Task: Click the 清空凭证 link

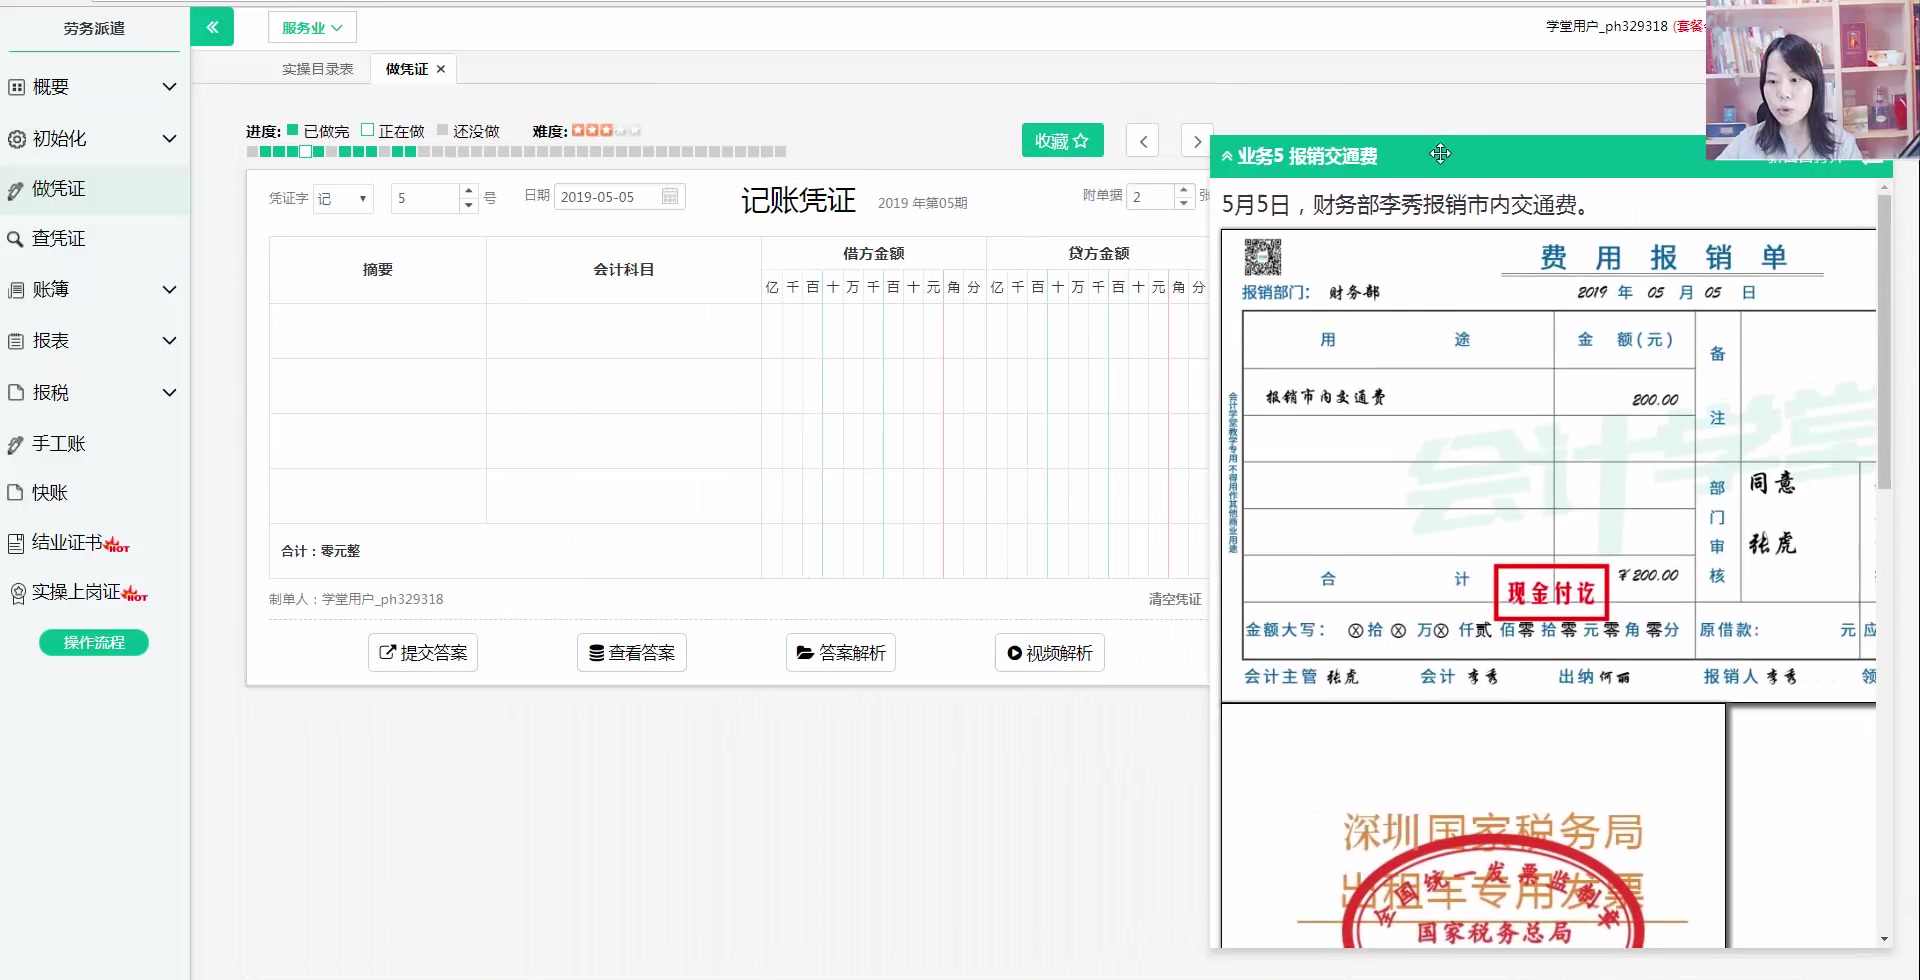Action: (x=1175, y=599)
